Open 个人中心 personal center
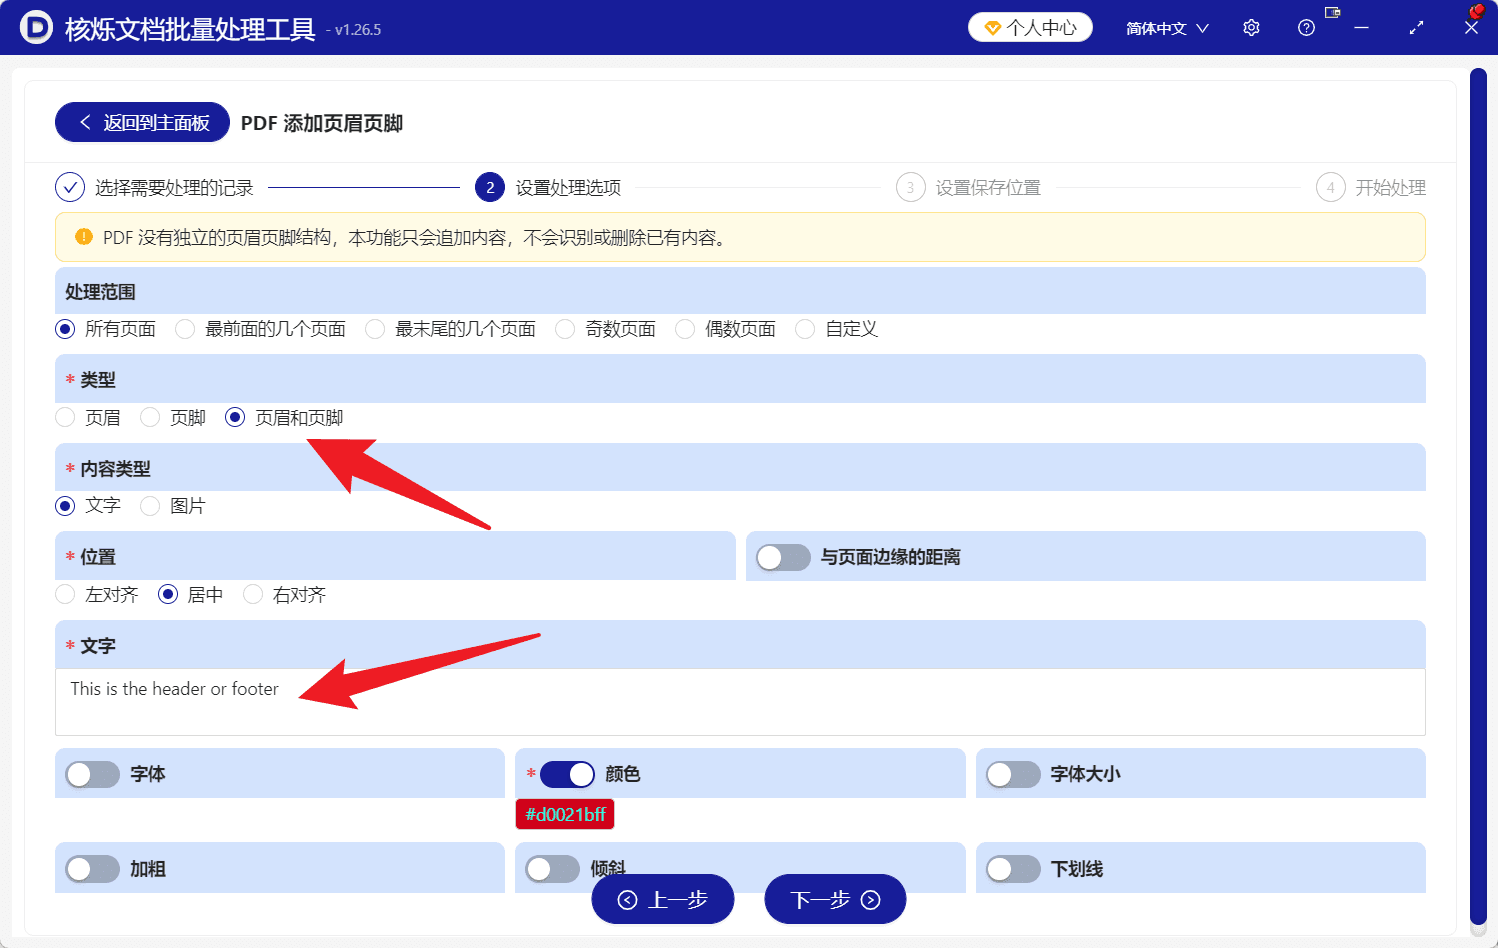This screenshot has height=948, width=1498. (1030, 28)
